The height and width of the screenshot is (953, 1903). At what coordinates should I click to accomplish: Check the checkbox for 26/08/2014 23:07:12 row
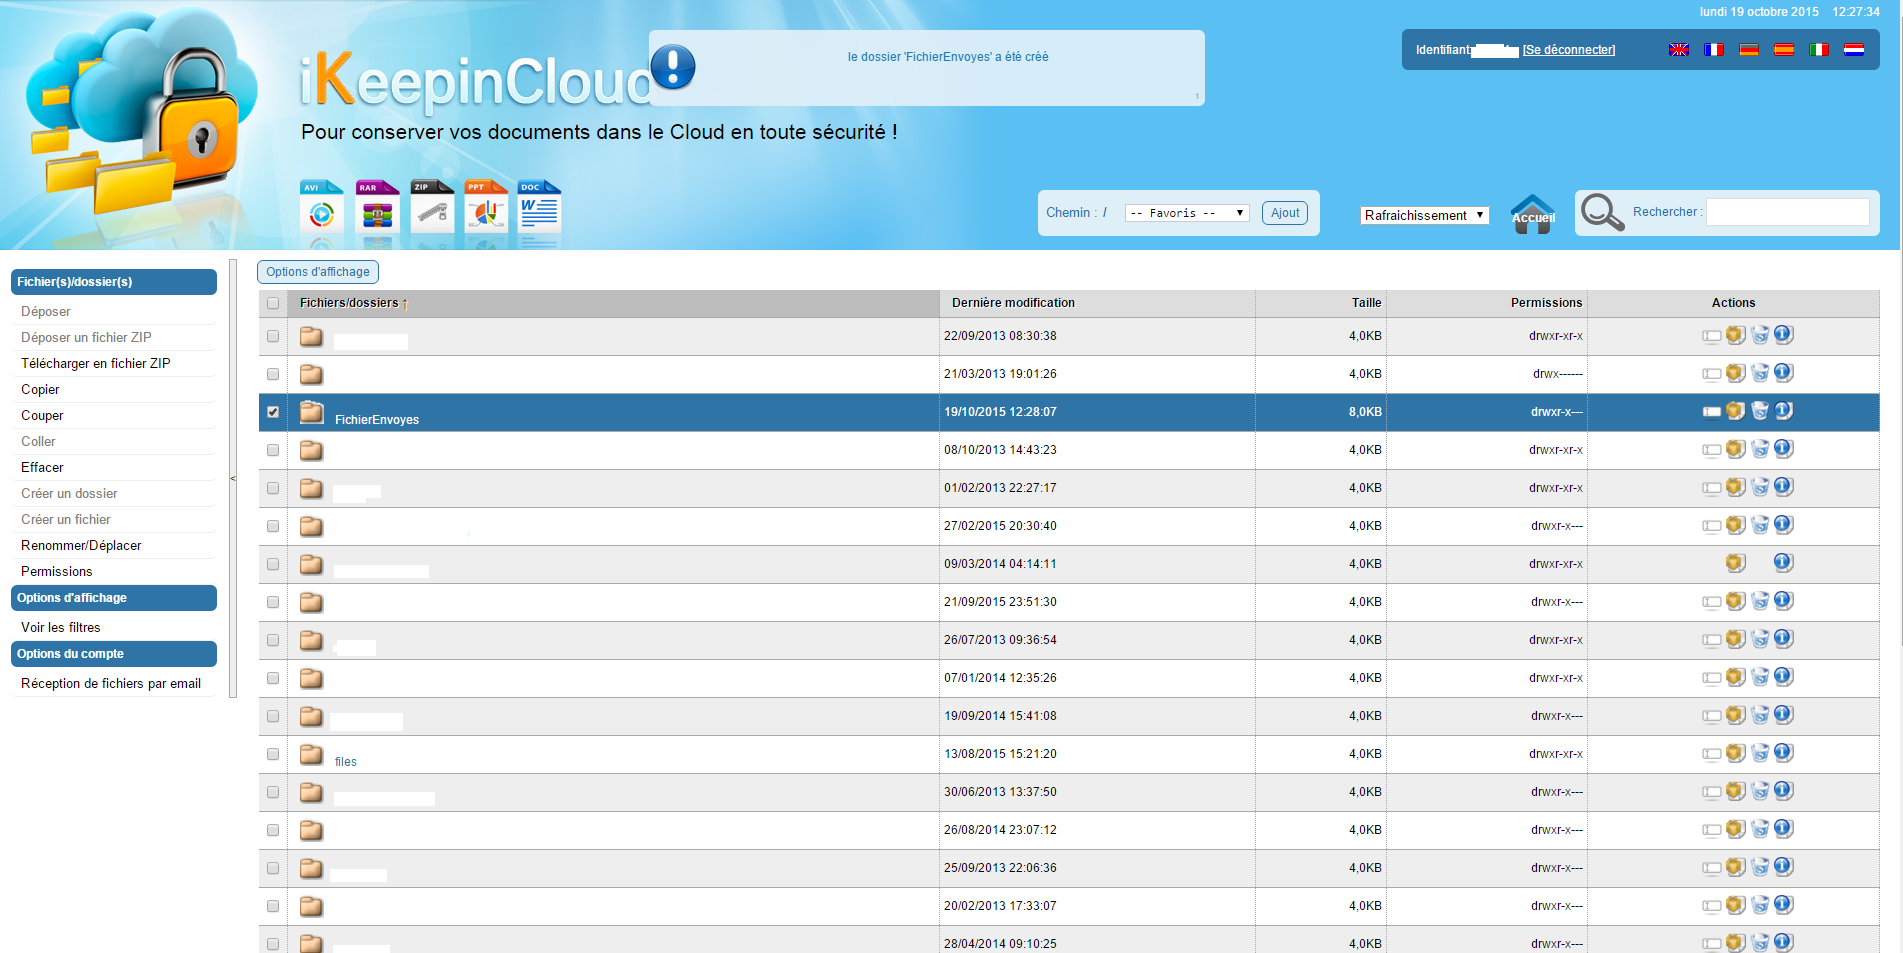pos(273,830)
